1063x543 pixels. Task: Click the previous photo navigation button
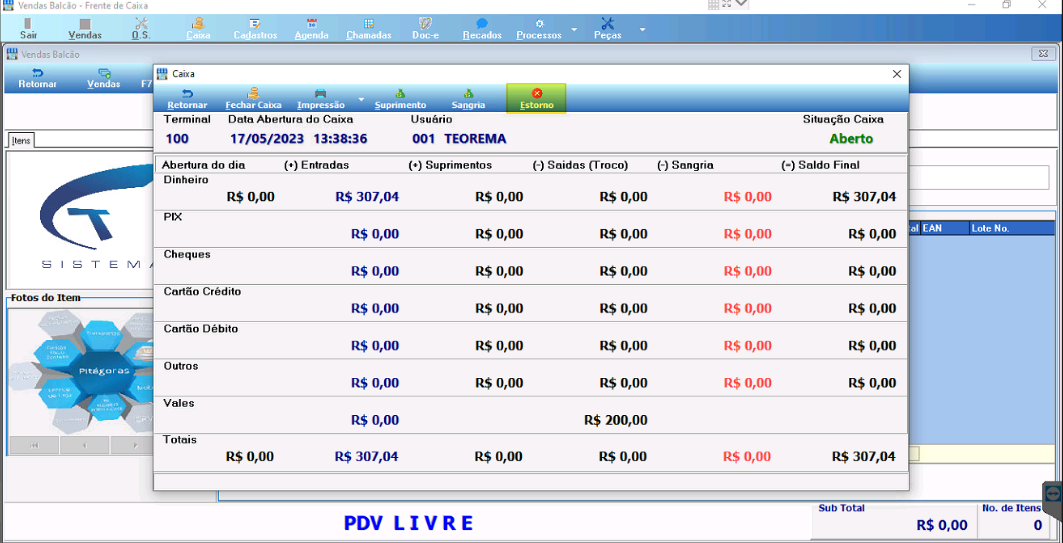click(x=85, y=445)
